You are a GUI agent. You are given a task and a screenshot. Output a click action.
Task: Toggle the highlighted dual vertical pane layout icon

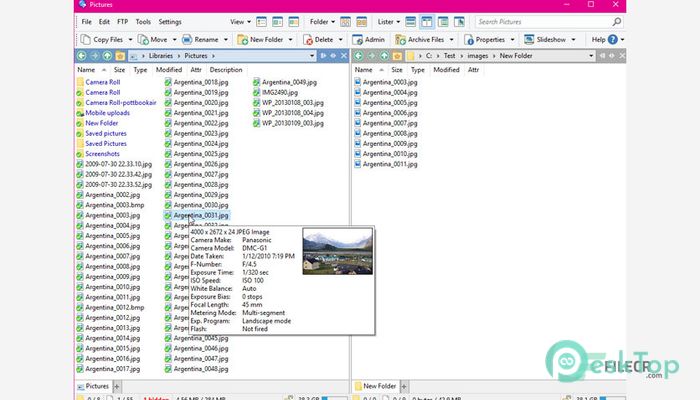(x=427, y=21)
